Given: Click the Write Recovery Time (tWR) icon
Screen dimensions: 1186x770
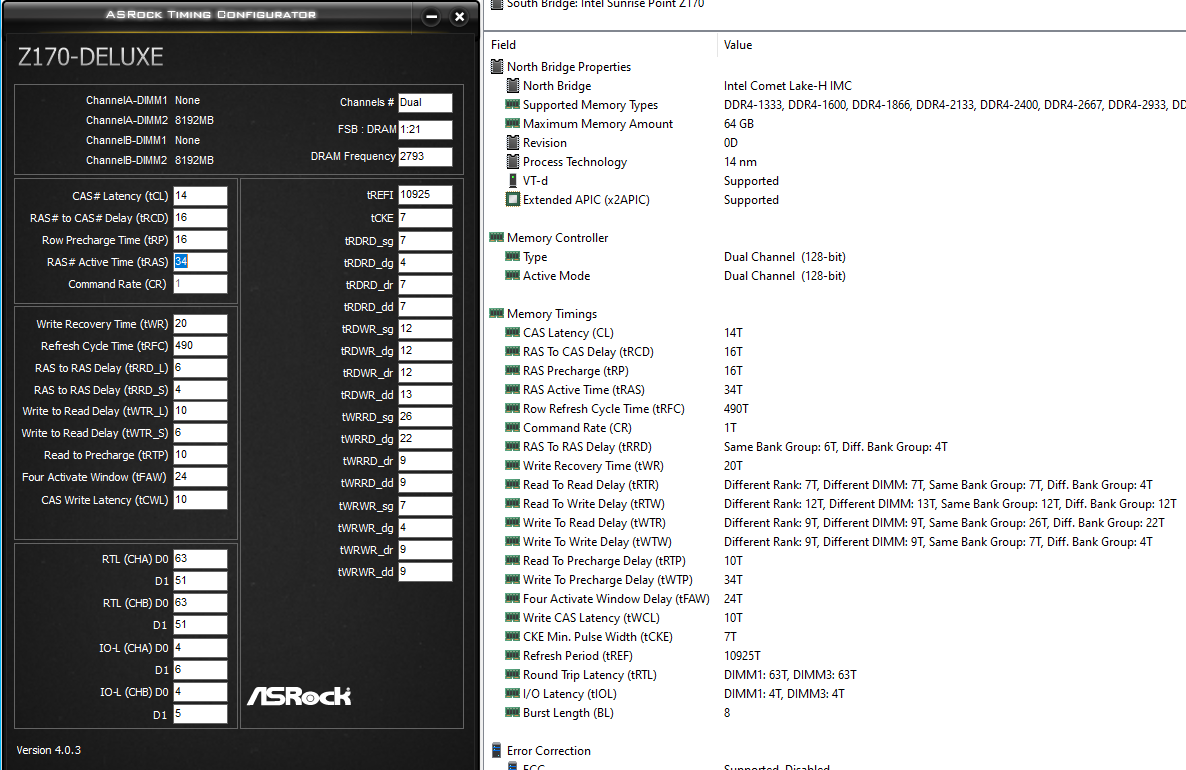Looking at the screenshot, I should point(513,465).
